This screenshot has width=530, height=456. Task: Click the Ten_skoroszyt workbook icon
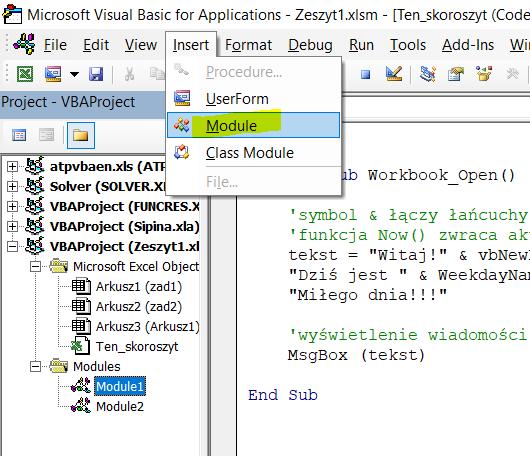point(81,346)
